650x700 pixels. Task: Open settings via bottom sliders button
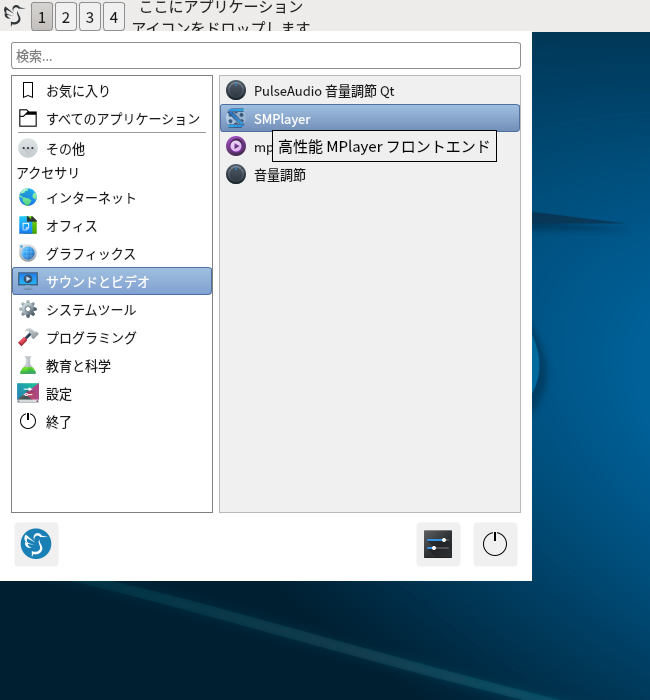pyautogui.click(x=438, y=544)
